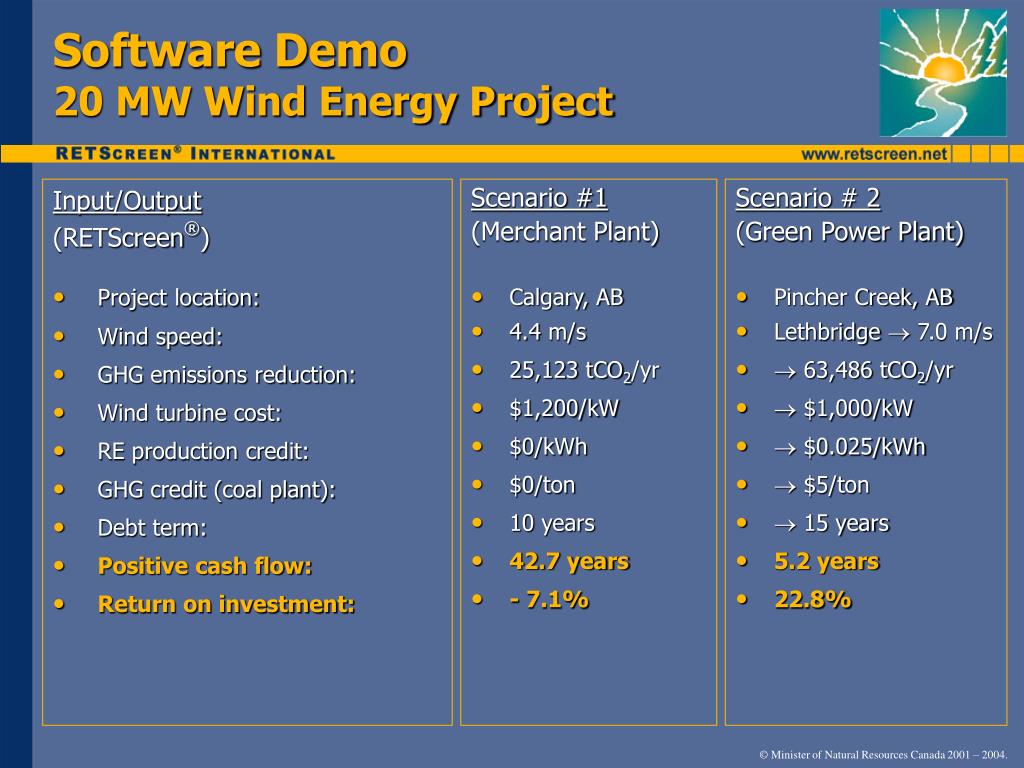Screen dimensions: 1024x768
Task: Click 'GHG credit (coal plant):' label
Action: [x=216, y=490]
